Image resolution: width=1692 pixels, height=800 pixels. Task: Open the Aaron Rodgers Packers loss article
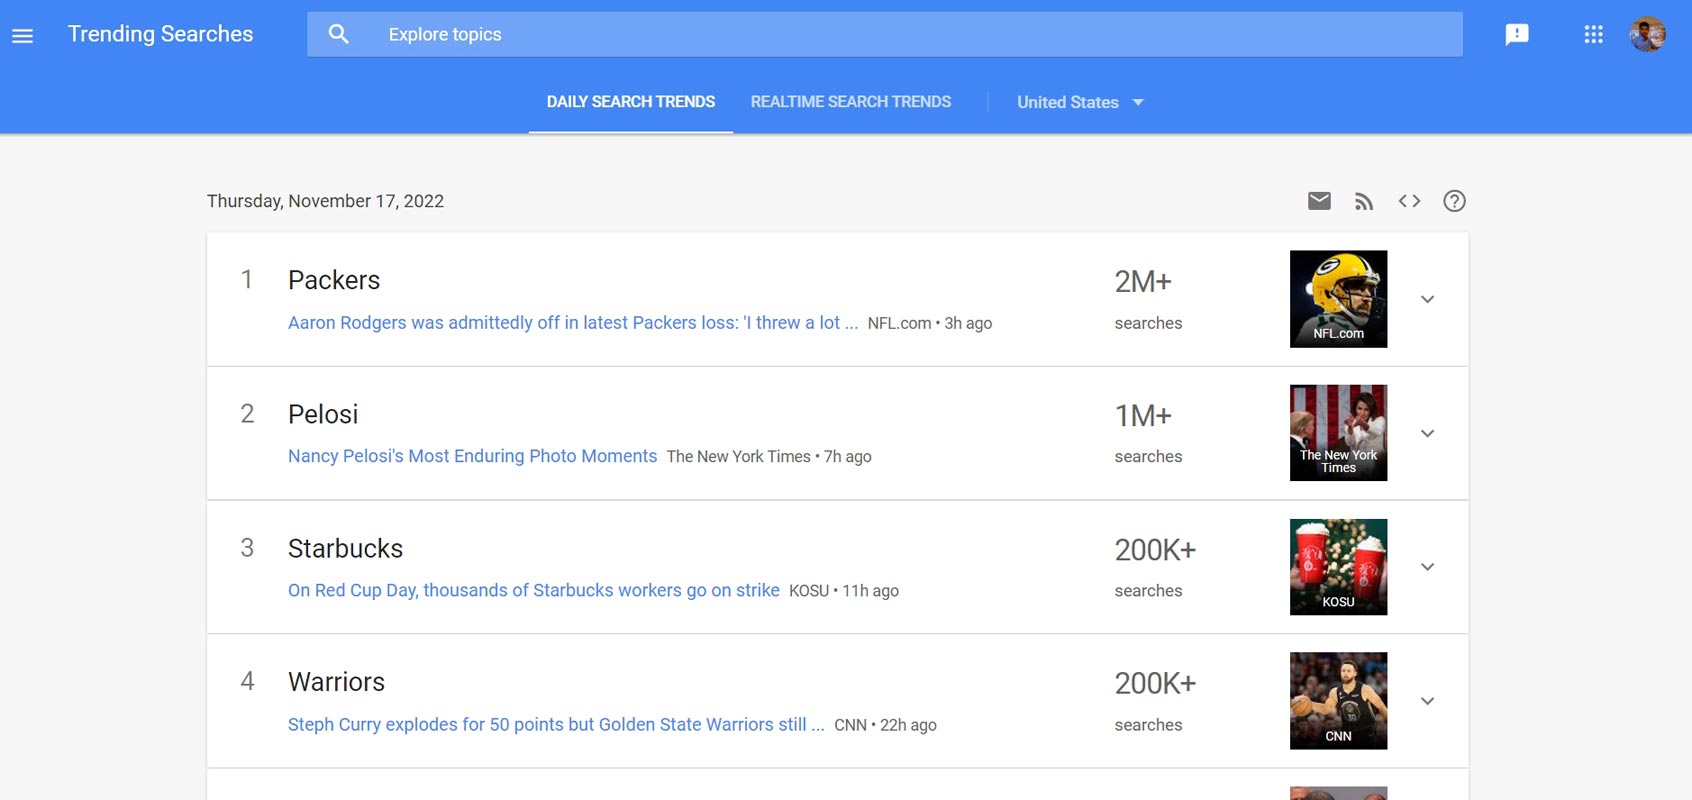573,322
